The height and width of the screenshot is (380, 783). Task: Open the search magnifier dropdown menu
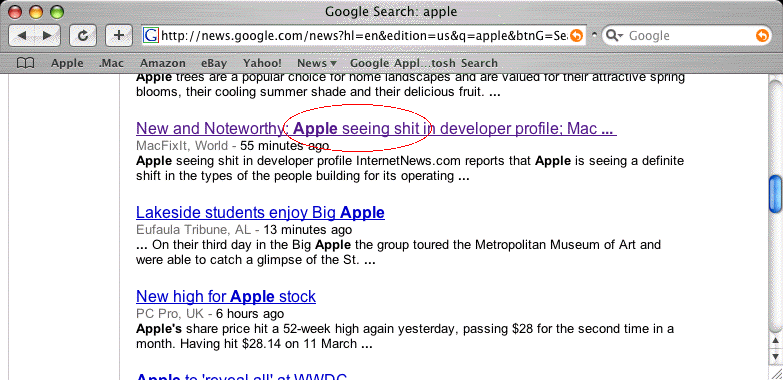click(x=615, y=35)
